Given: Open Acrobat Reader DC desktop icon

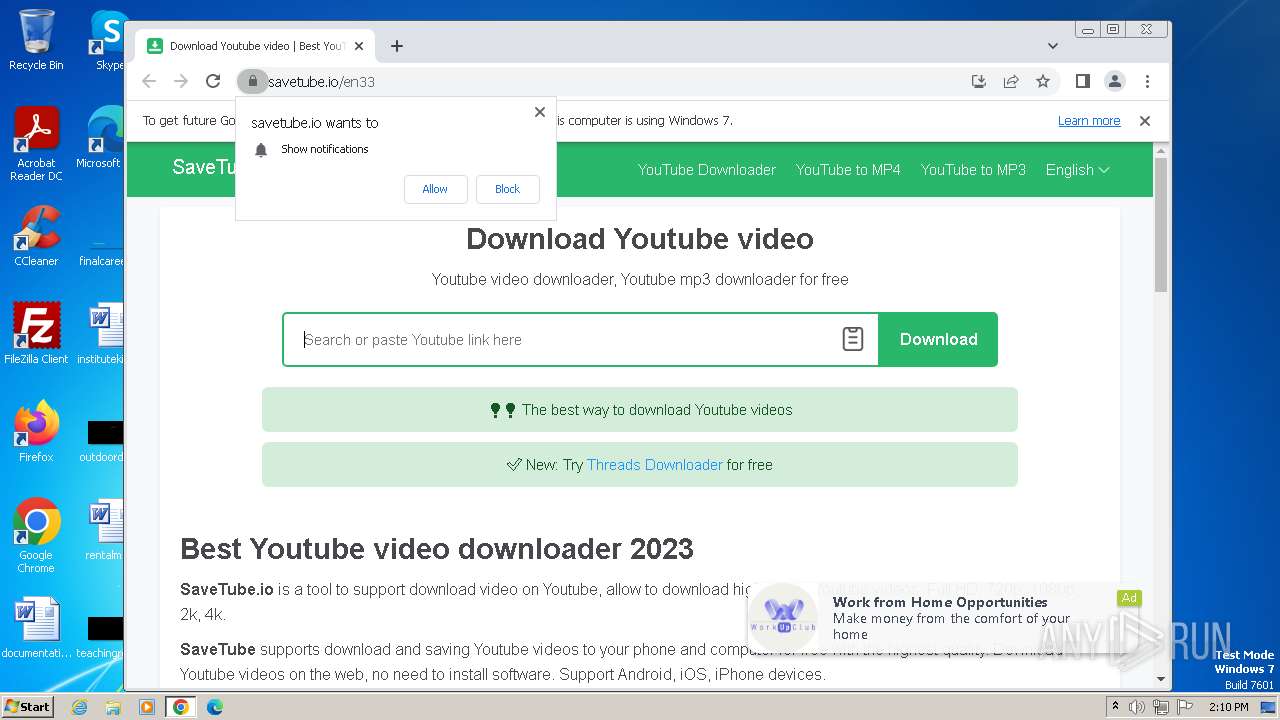Looking at the screenshot, I should coord(36,144).
